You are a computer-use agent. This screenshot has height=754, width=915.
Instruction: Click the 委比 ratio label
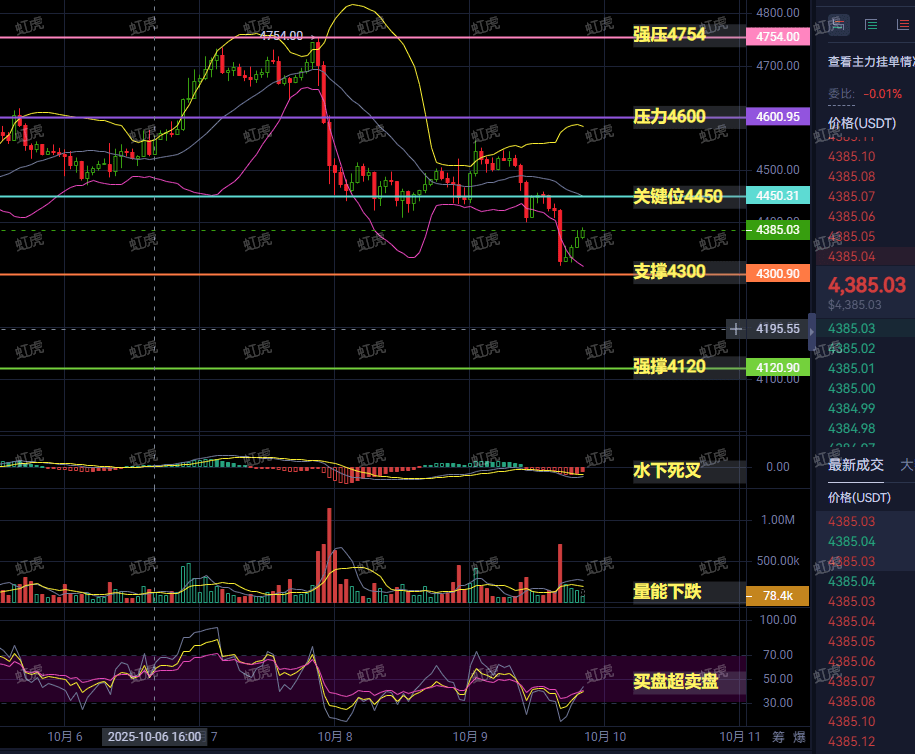(841, 94)
